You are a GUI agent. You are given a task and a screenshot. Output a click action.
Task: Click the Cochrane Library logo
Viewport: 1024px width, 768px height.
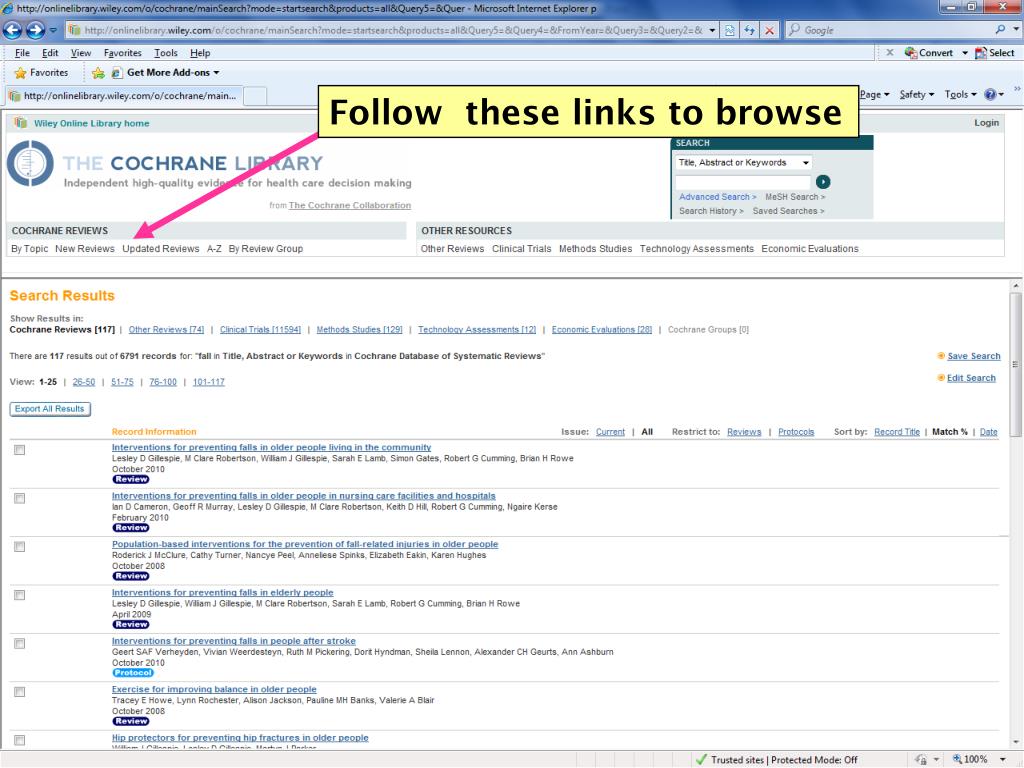pyautogui.click(x=30, y=163)
